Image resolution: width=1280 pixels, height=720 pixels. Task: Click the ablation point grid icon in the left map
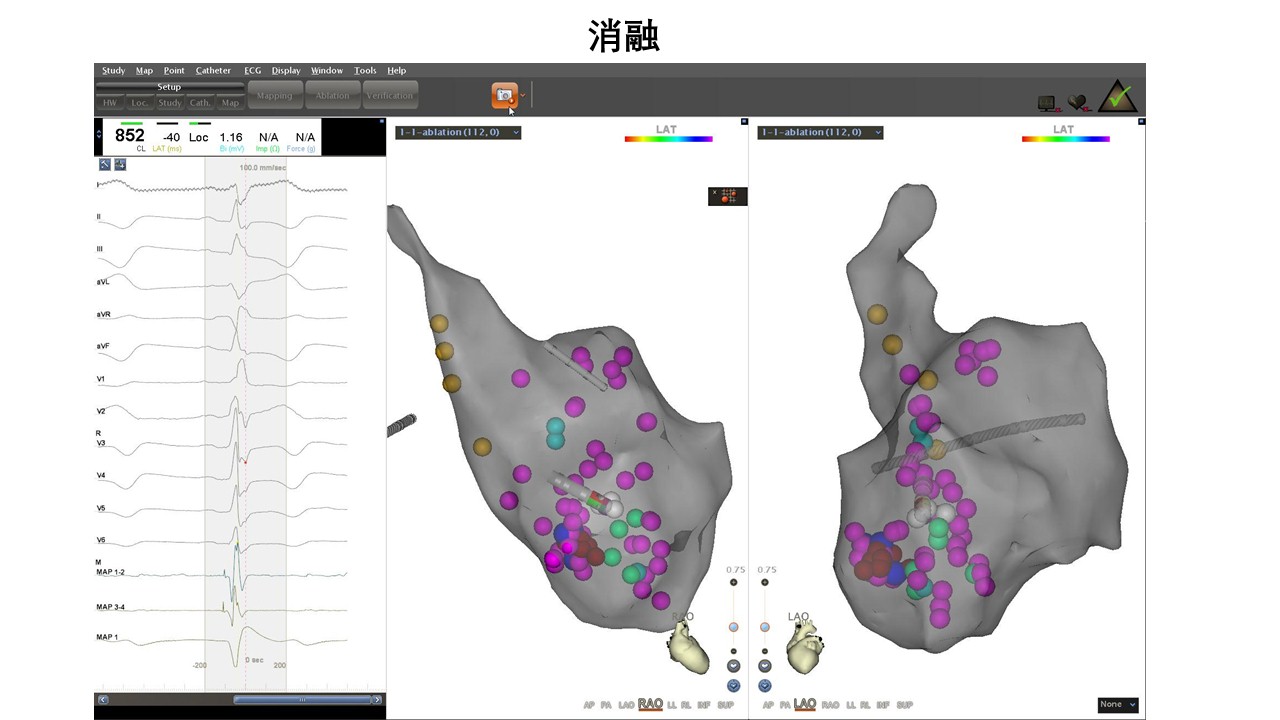729,197
